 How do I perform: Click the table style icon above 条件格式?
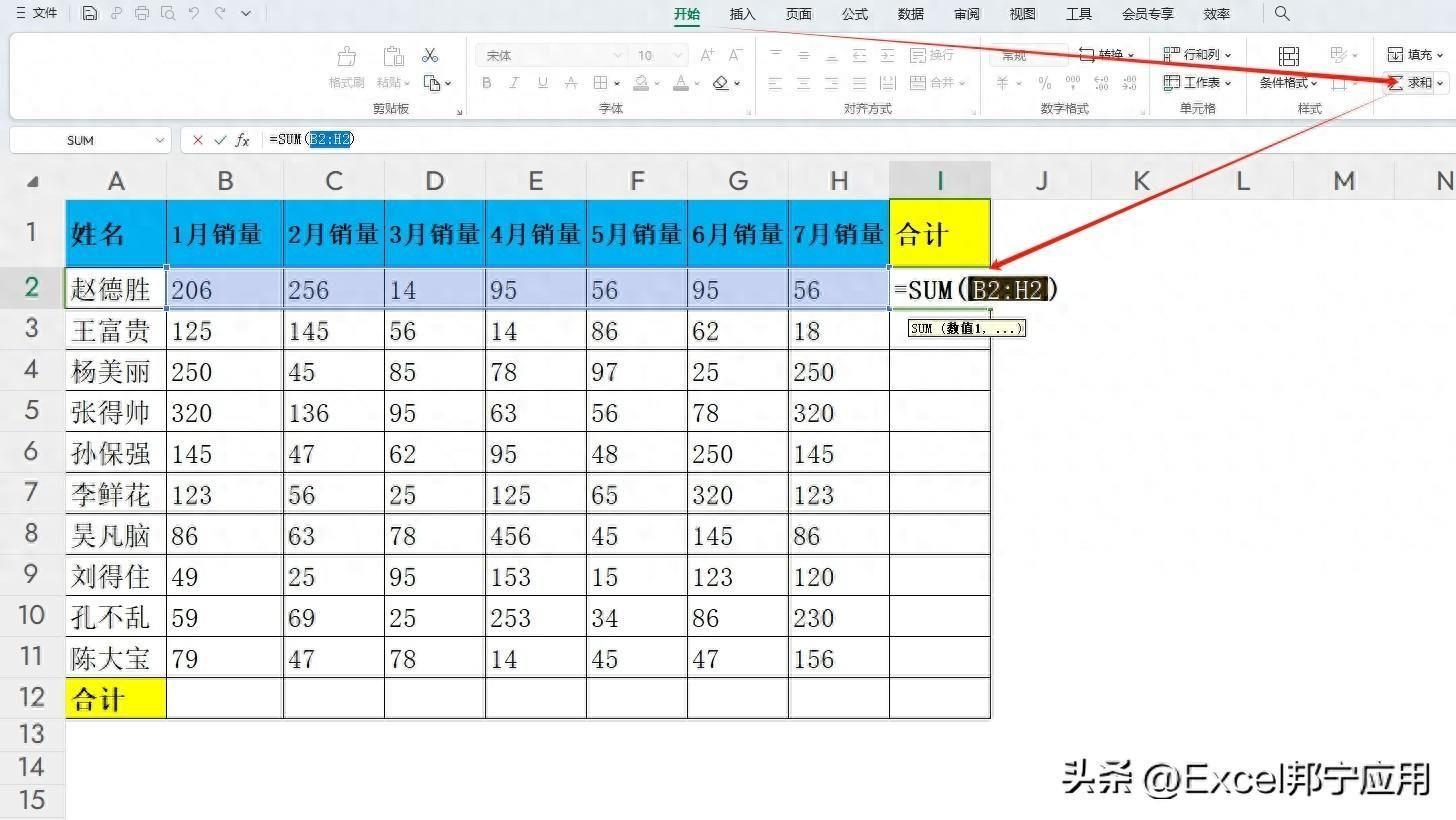point(1289,55)
